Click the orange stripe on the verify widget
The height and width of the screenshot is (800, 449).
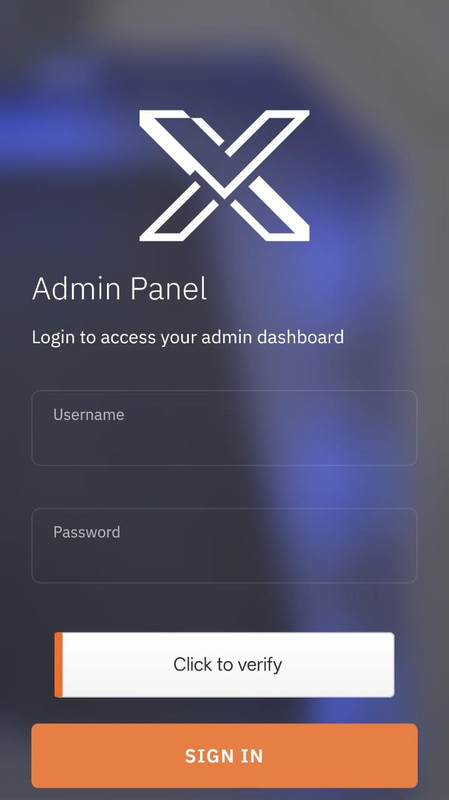(x=58, y=665)
